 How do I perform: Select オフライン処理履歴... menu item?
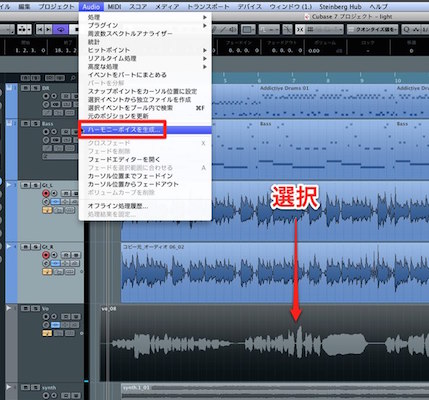tap(145, 206)
